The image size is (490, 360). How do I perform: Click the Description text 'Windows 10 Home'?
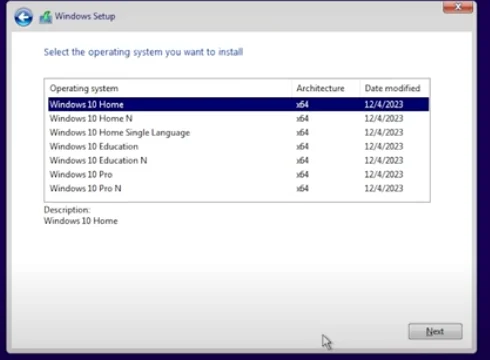[81, 221]
